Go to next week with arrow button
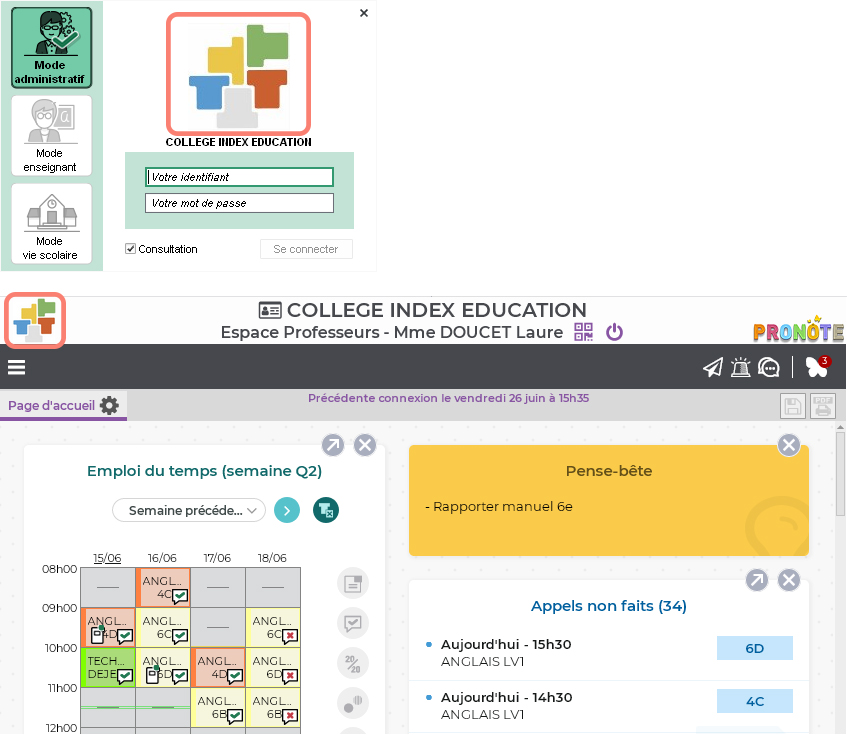The height and width of the screenshot is (735, 847). pyautogui.click(x=287, y=510)
